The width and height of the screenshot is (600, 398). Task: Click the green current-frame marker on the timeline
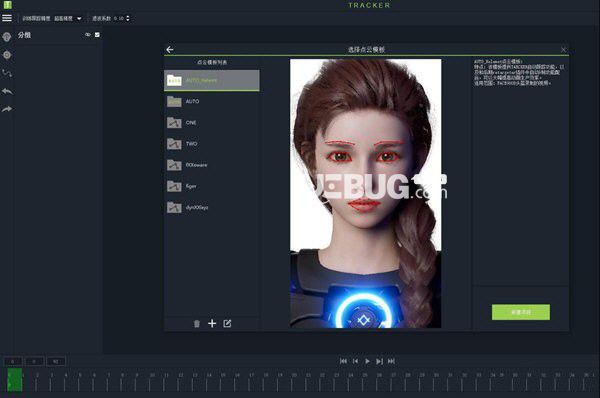pyautogui.click(x=15, y=380)
